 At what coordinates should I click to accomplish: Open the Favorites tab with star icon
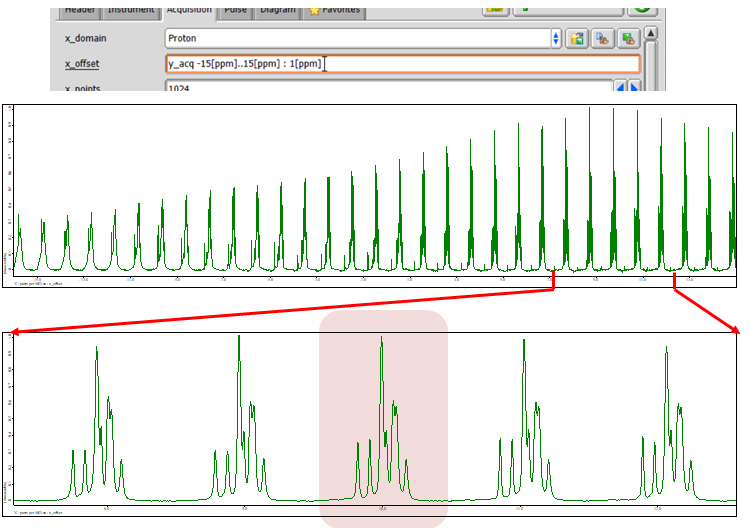(x=334, y=10)
